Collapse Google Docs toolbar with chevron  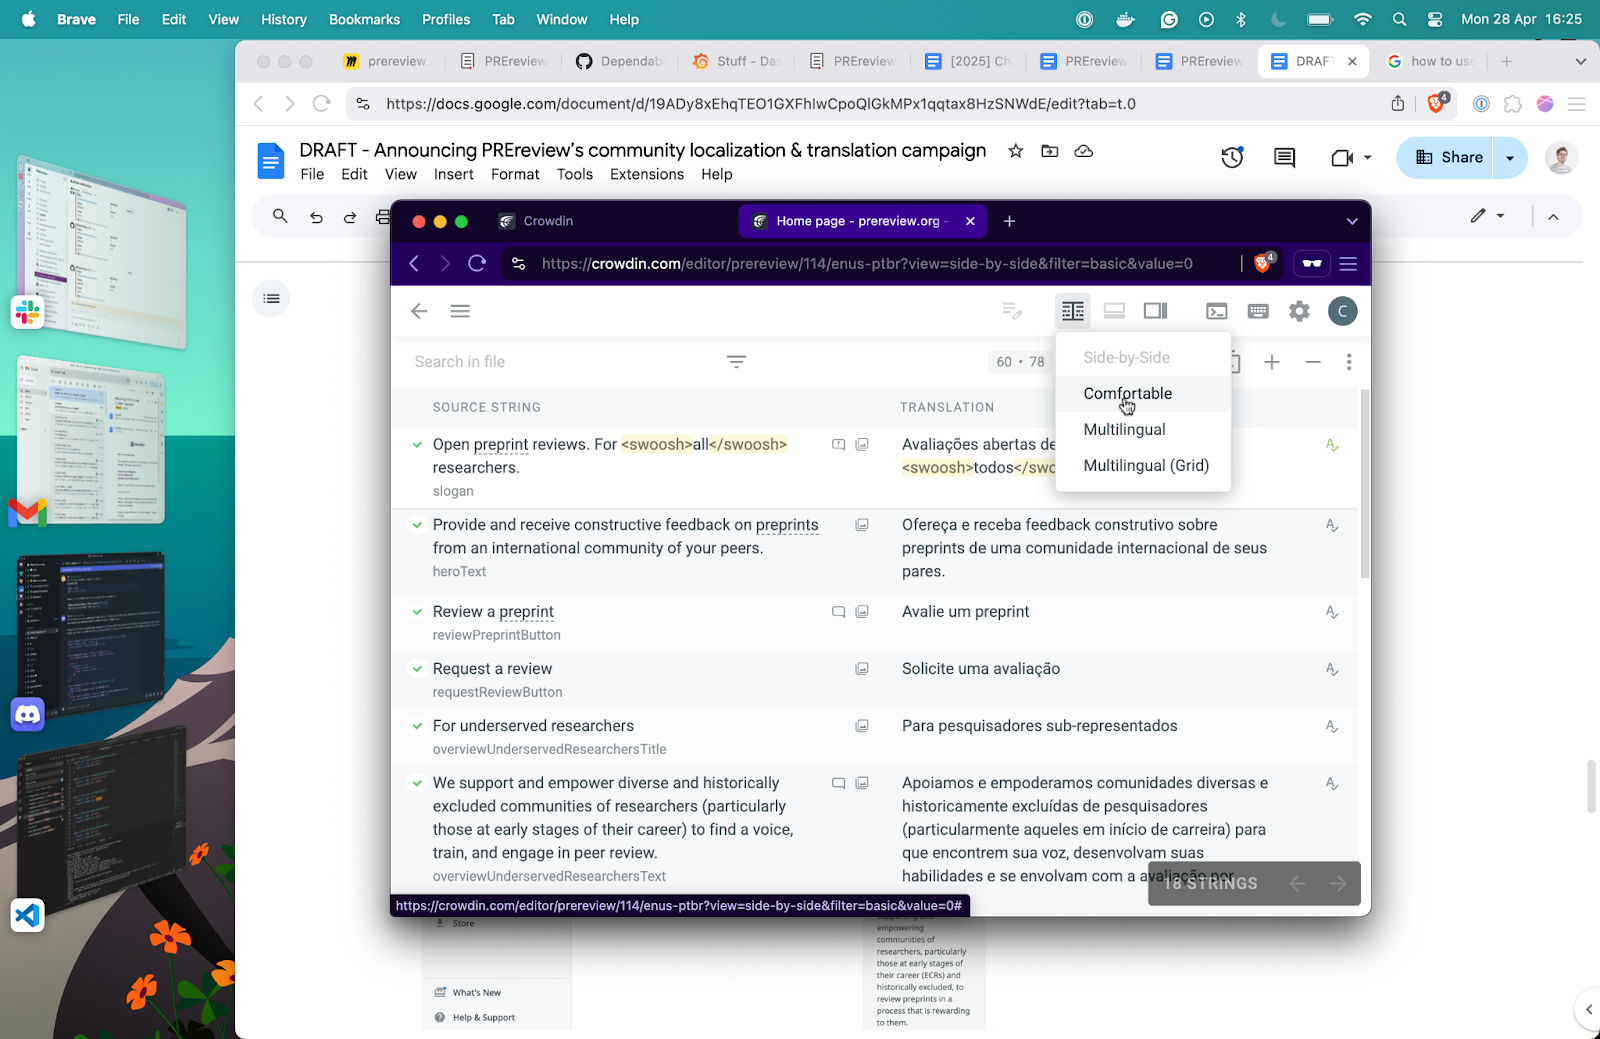[x=1553, y=216]
